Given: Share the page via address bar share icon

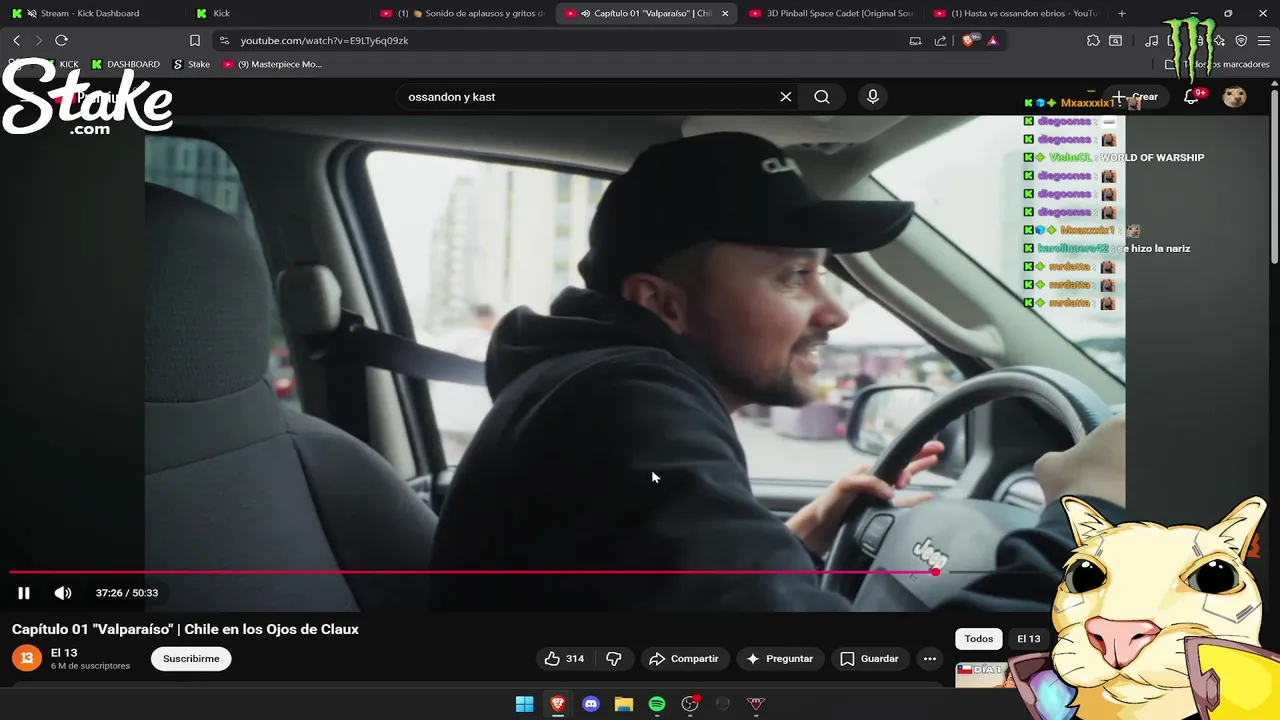Looking at the screenshot, I should coord(940,40).
